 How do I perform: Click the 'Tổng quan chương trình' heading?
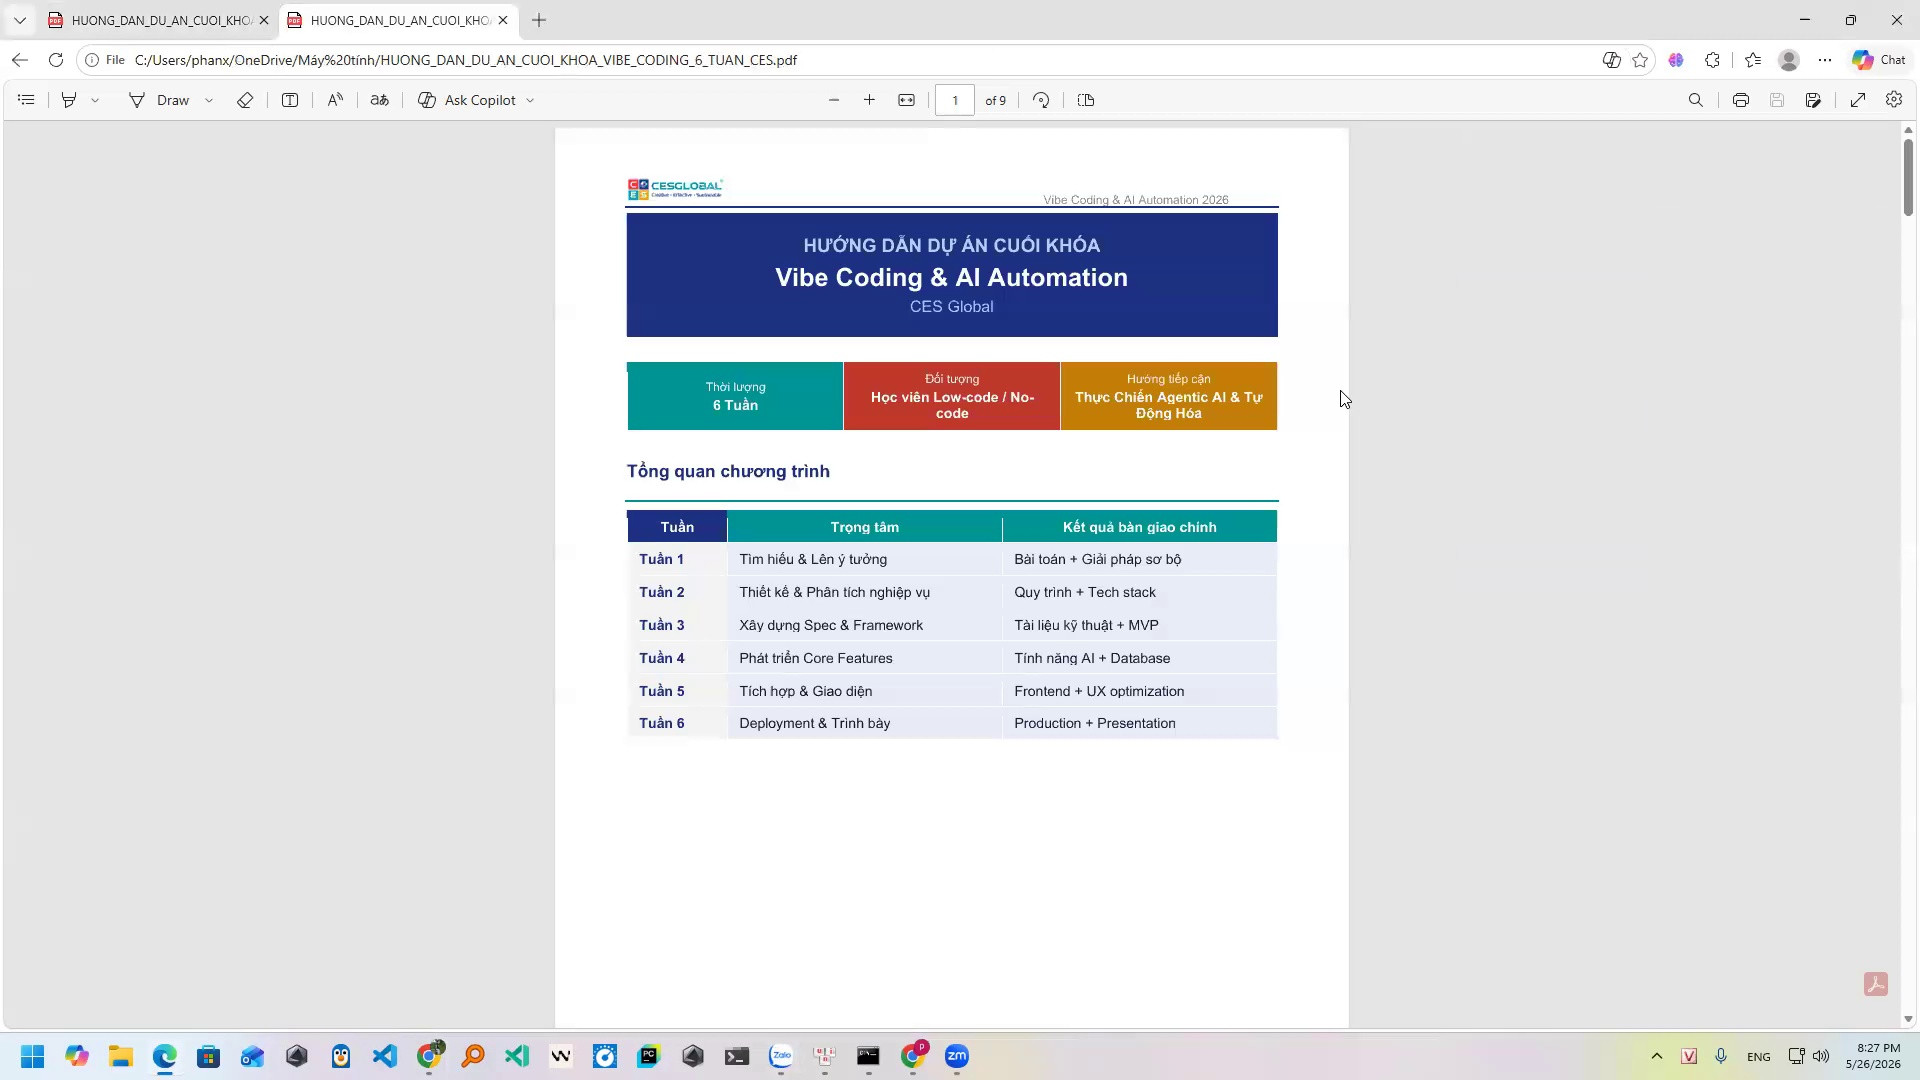(728, 471)
